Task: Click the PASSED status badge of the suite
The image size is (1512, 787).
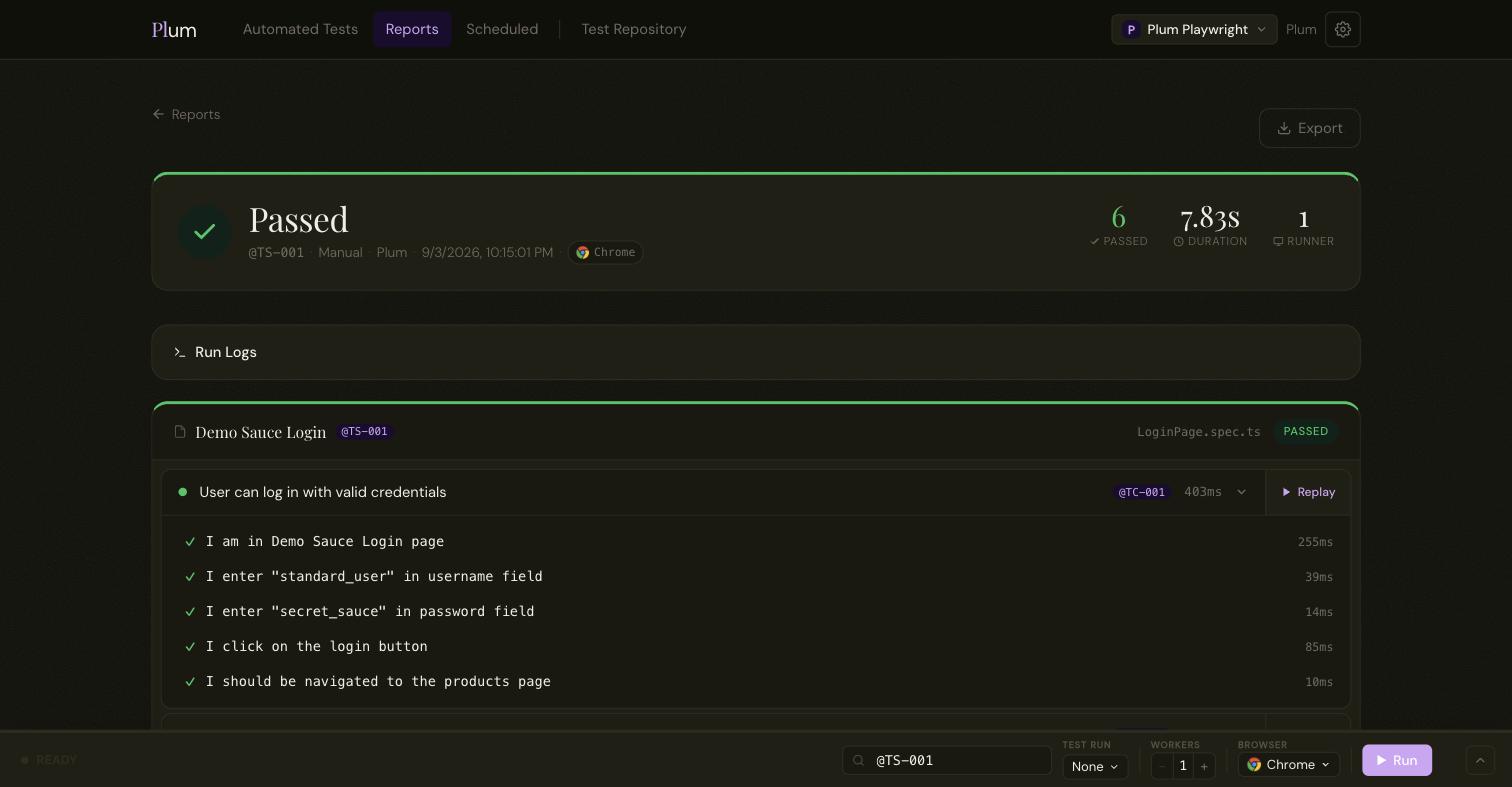Action: point(1306,431)
